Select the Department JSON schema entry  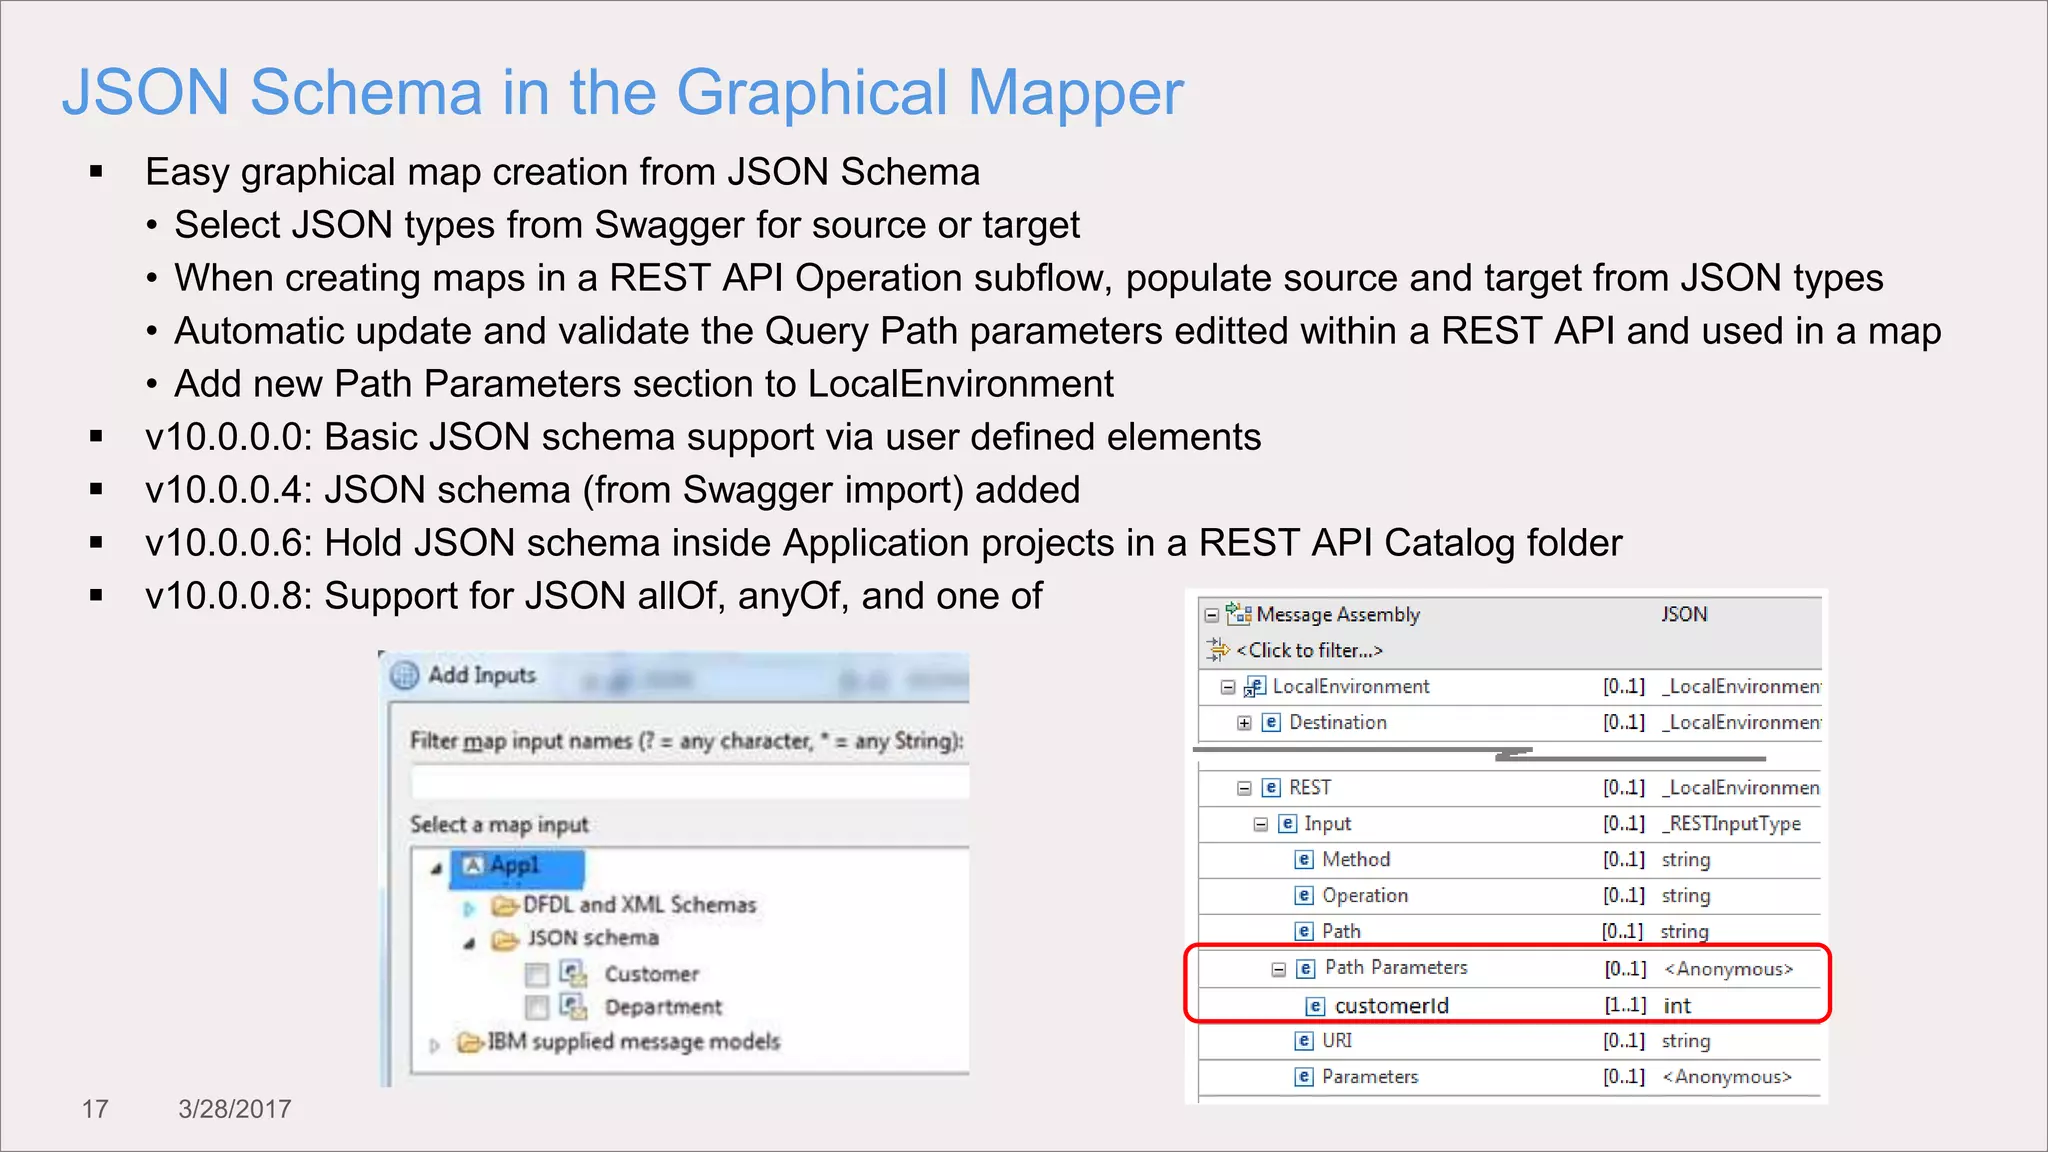[x=663, y=1007]
